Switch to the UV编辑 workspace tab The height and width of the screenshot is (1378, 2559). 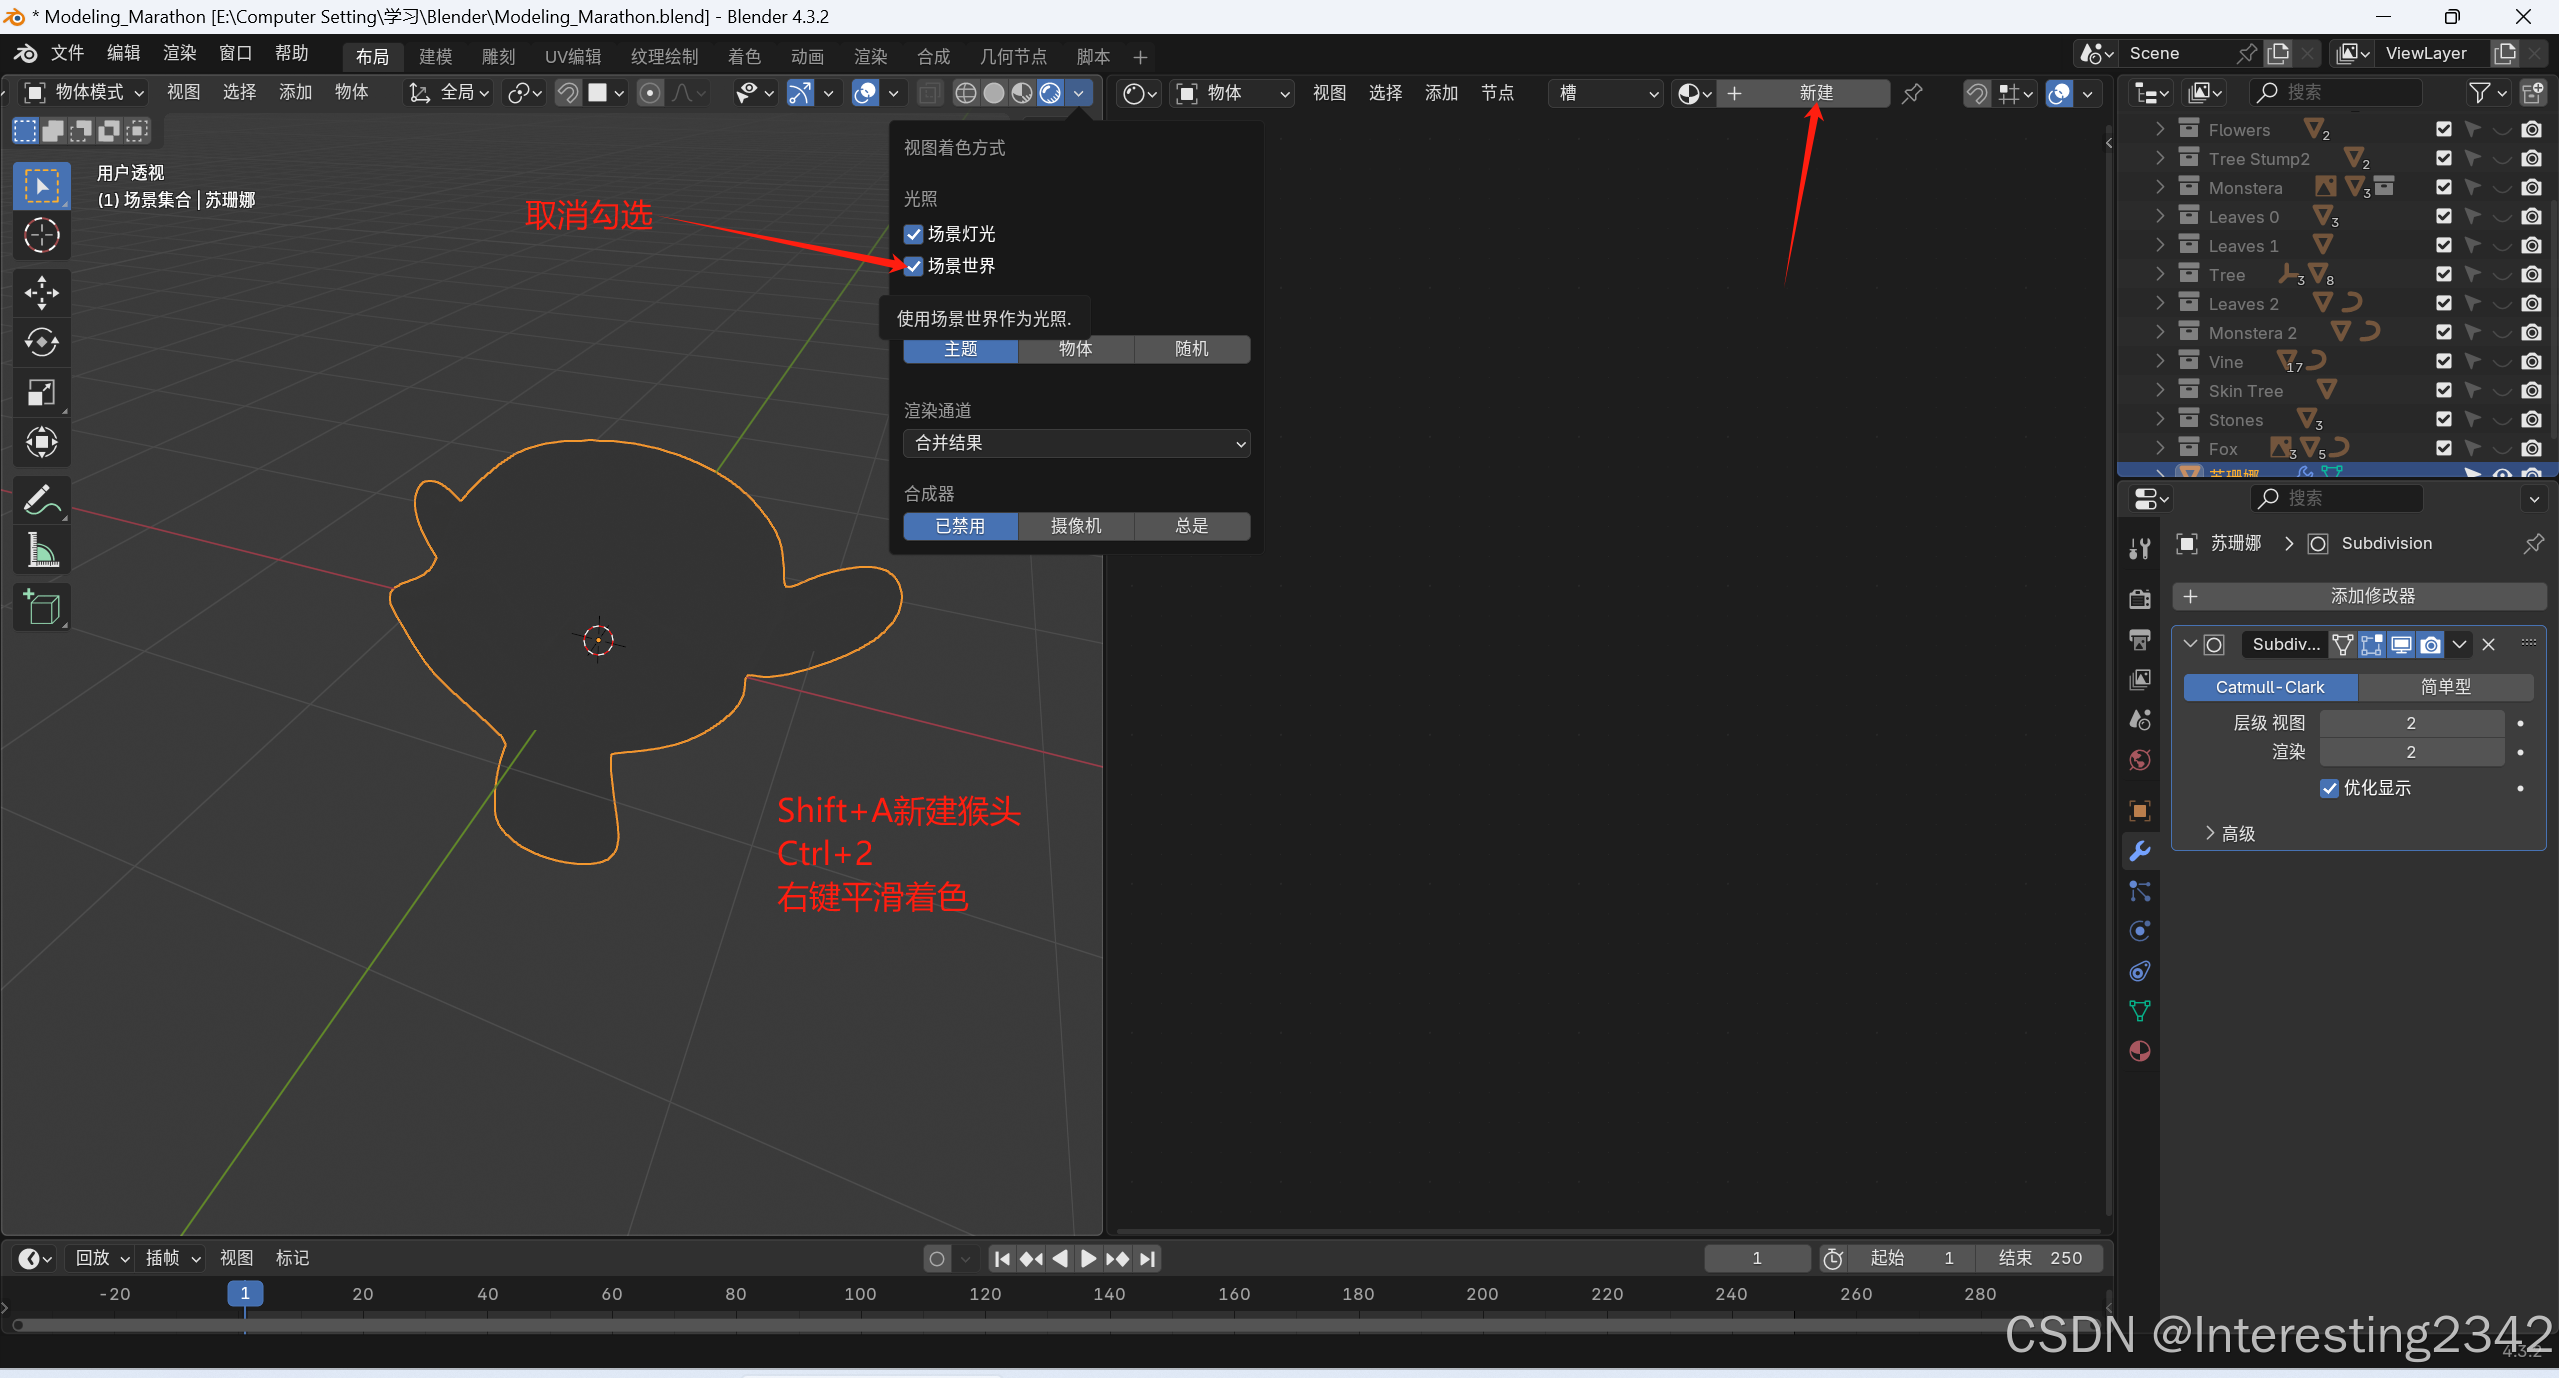click(573, 57)
